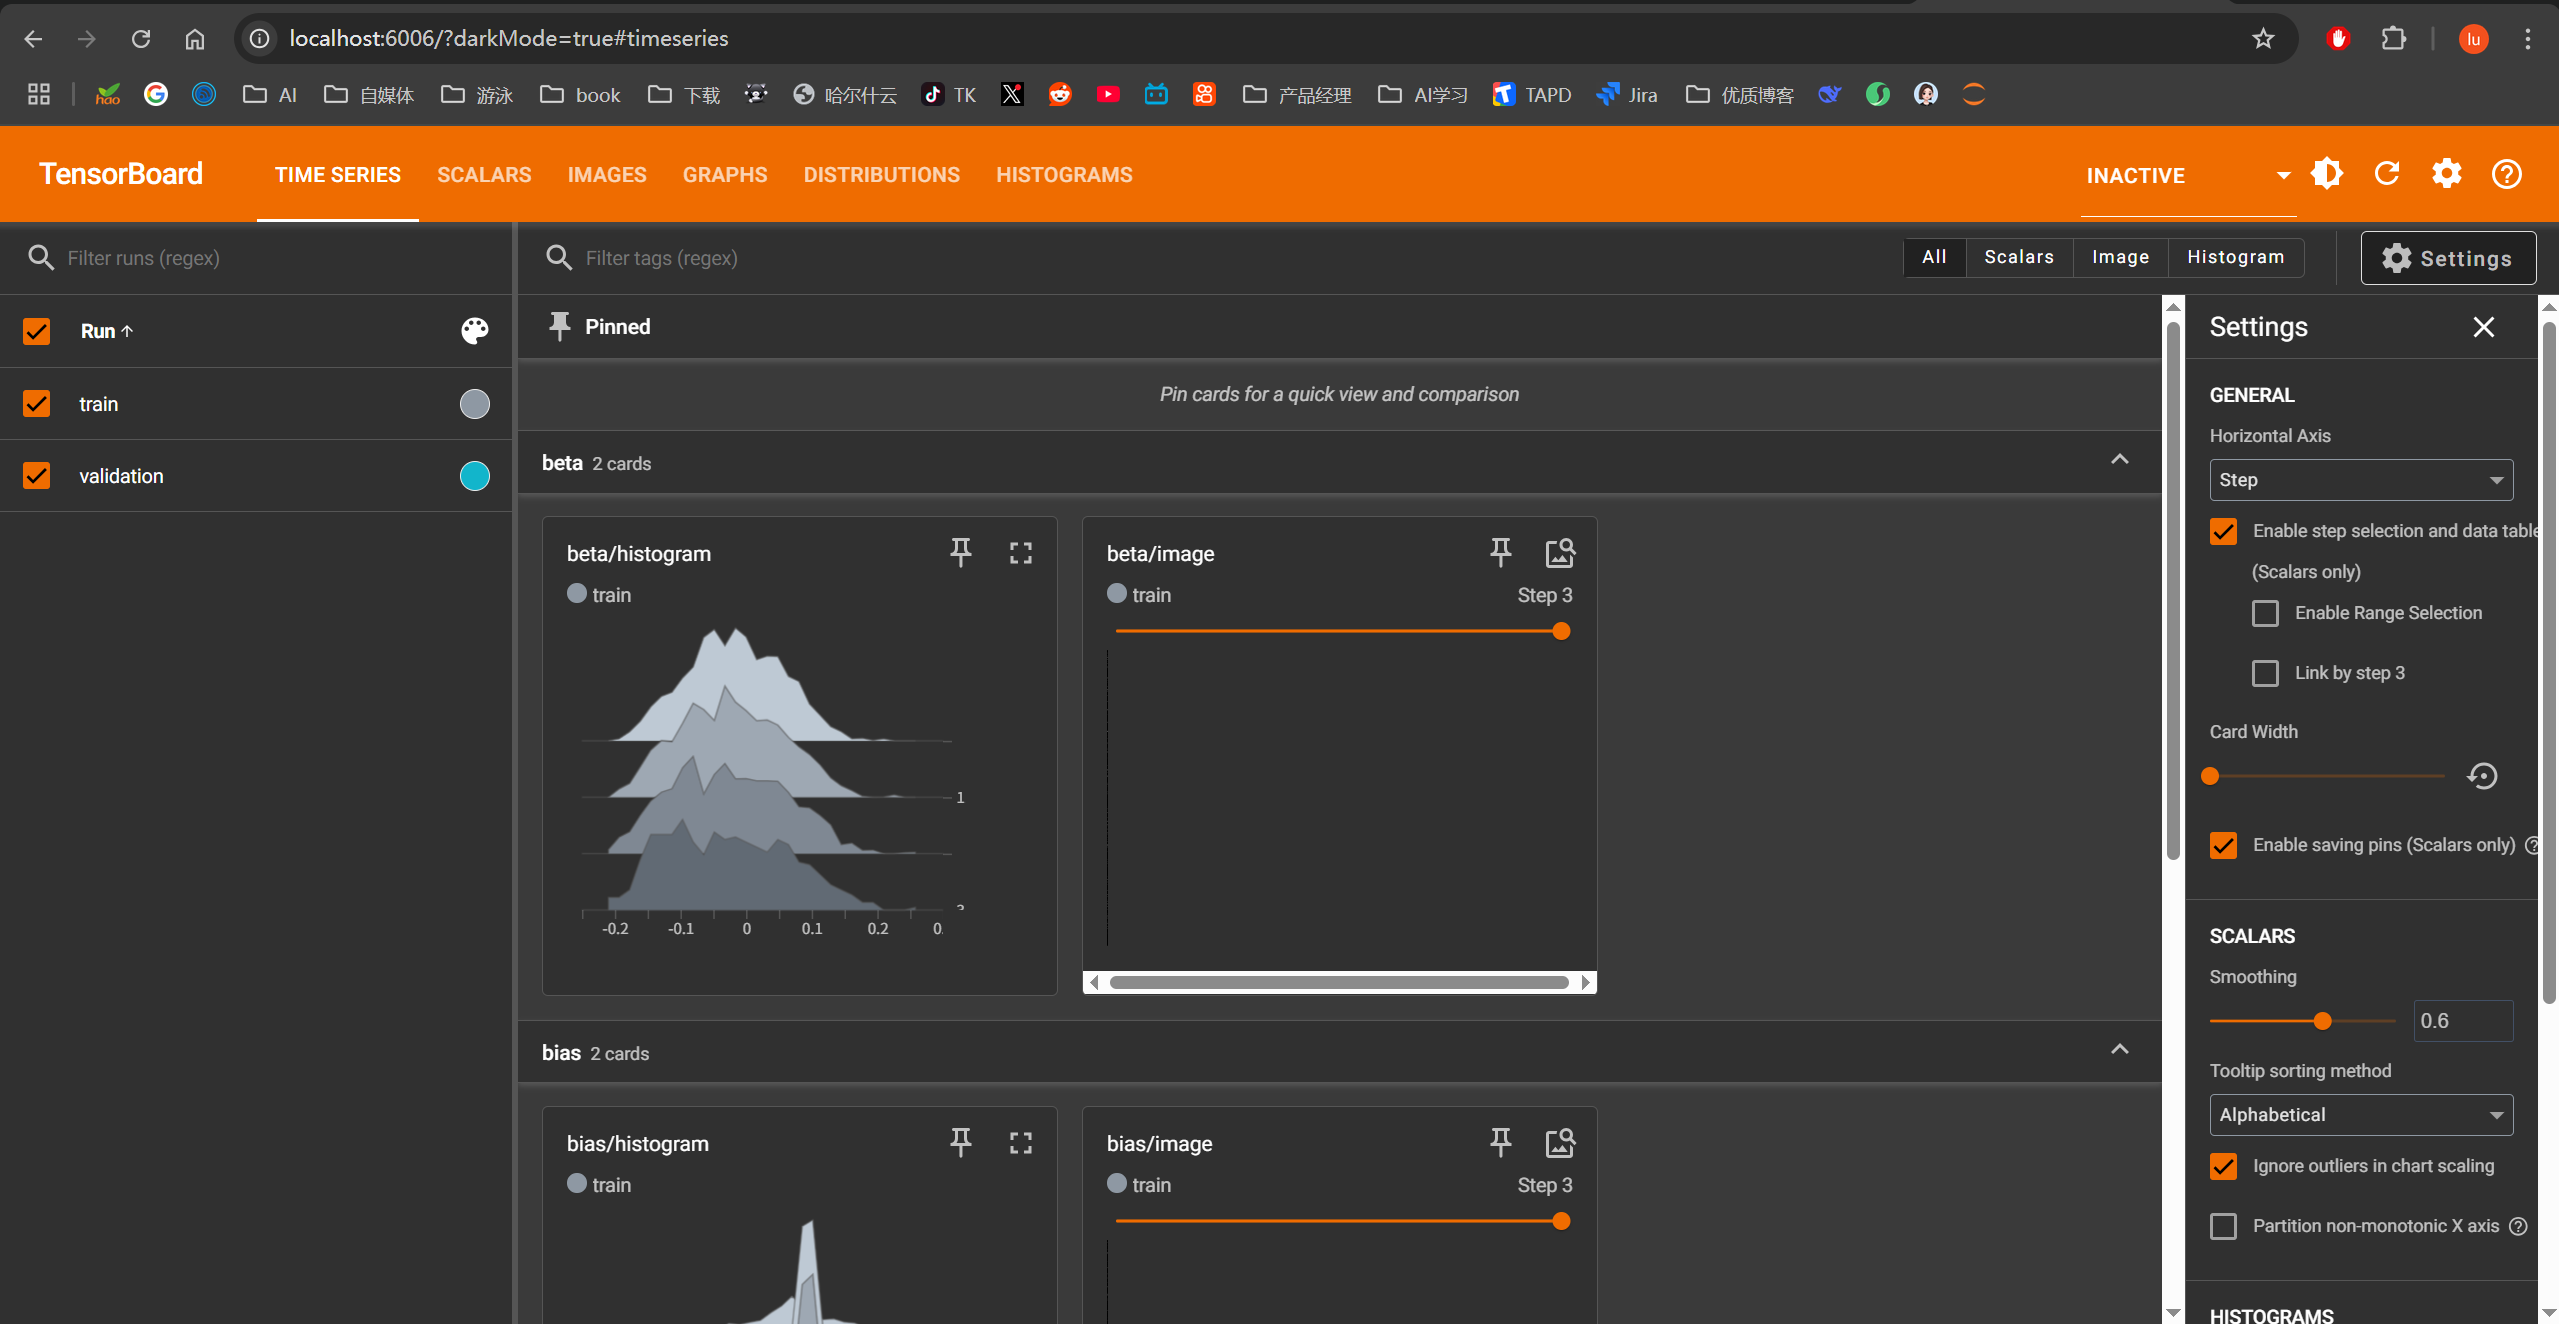This screenshot has width=2559, height=1324.
Task: Open run color palette settings
Action: tap(474, 331)
